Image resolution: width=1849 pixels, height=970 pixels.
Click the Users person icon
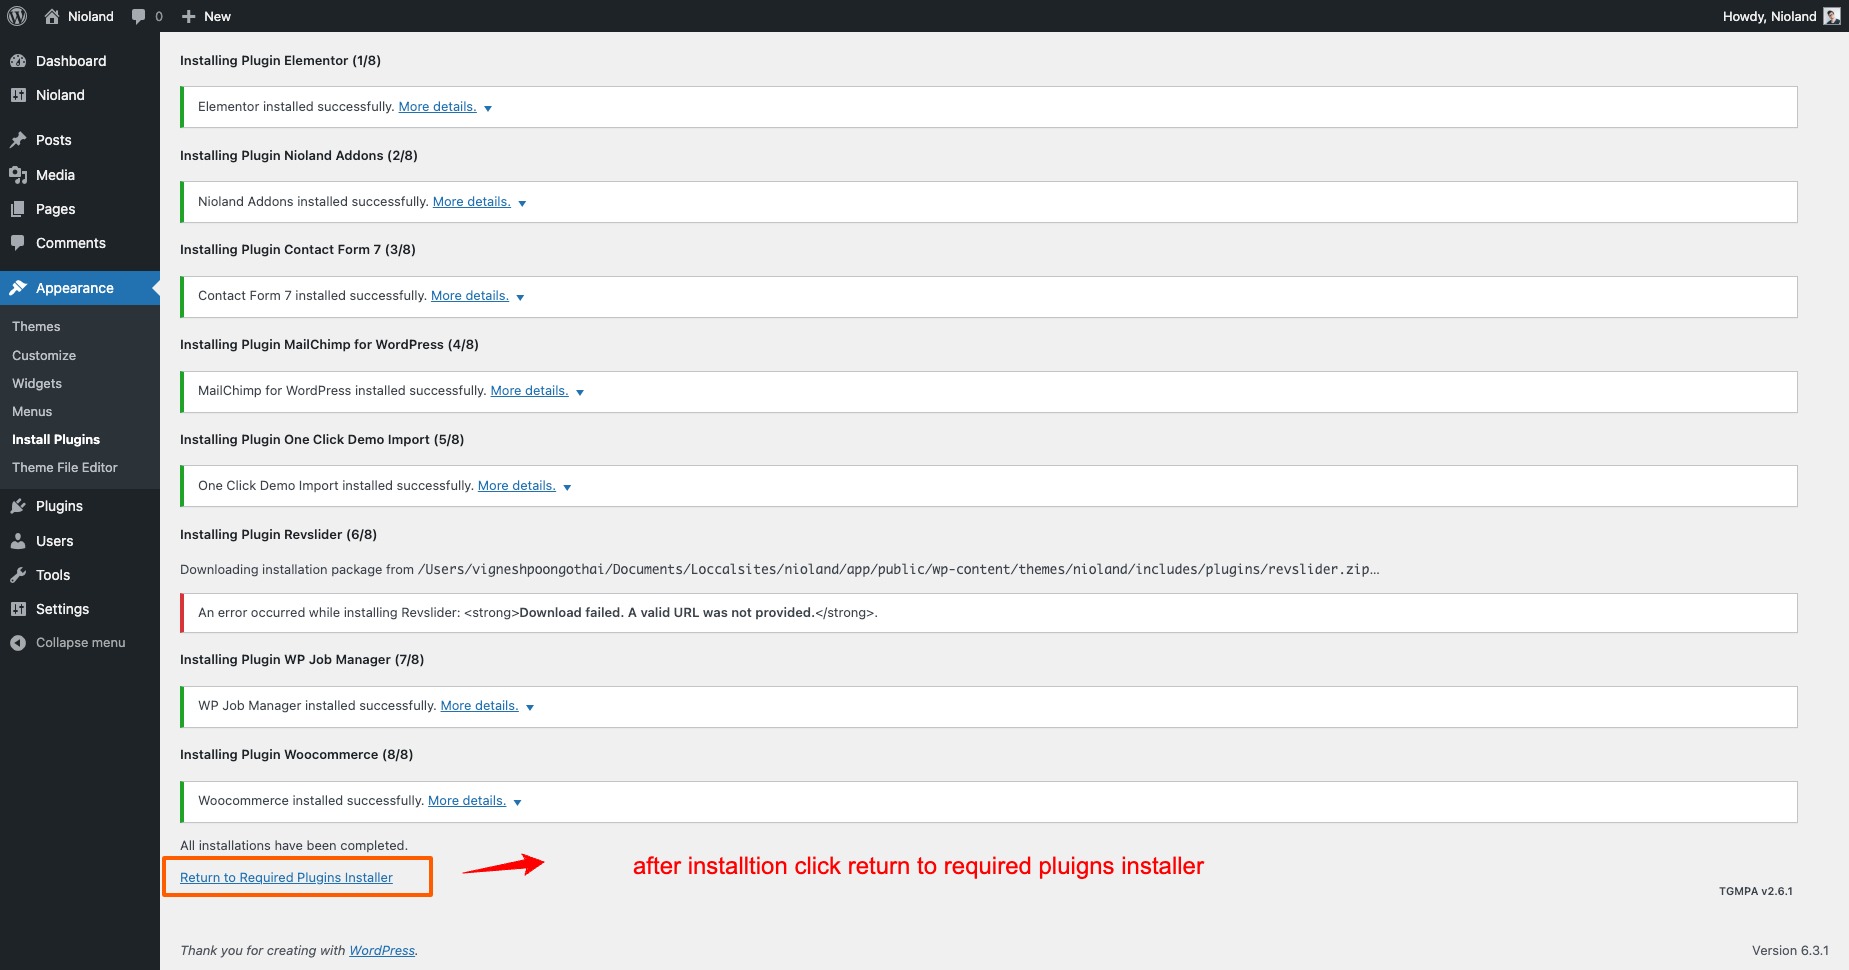point(18,541)
